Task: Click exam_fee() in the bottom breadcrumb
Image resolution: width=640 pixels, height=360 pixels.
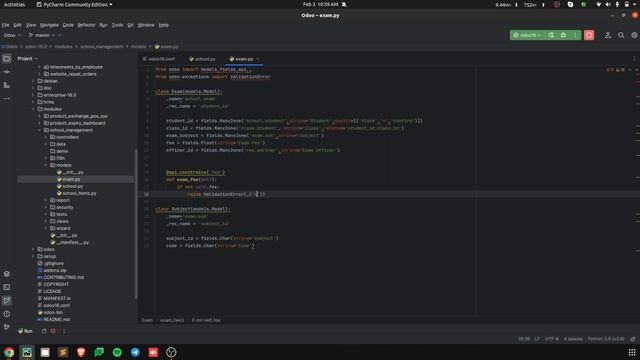Action: point(172,320)
